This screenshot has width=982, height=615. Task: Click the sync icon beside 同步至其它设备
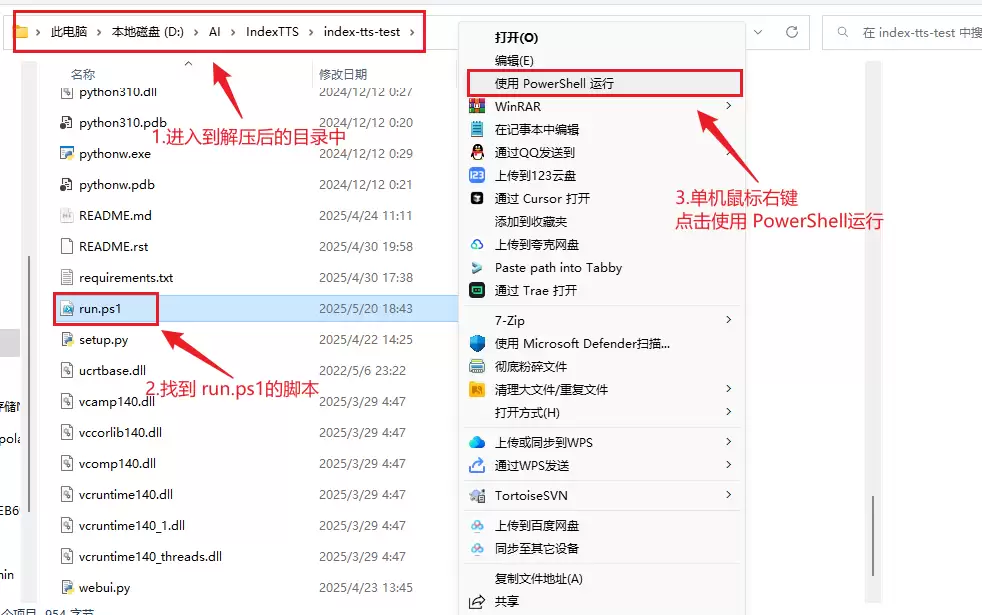[x=477, y=549]
